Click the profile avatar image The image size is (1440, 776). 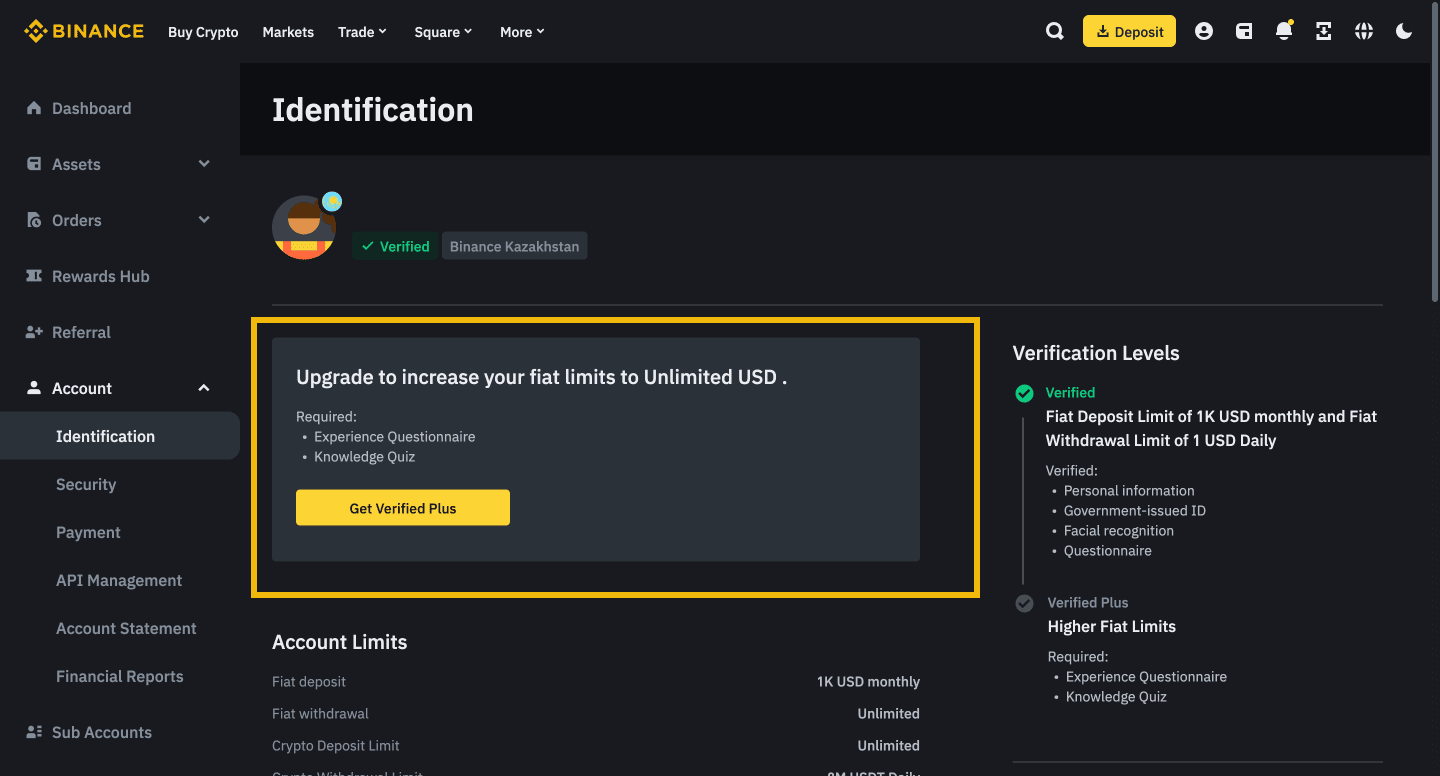[x=304, y=227]
